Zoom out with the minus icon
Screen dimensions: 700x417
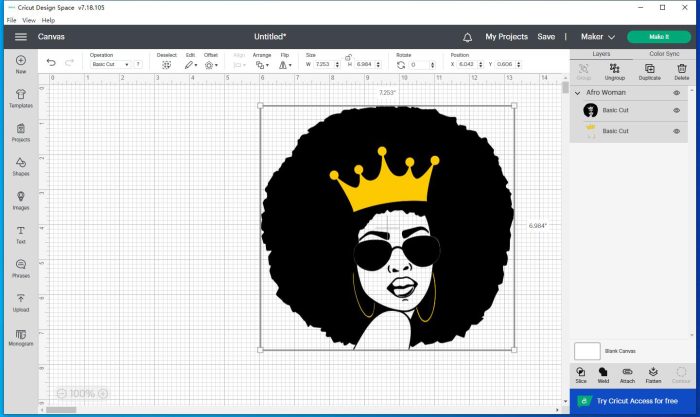pos(62,393)
